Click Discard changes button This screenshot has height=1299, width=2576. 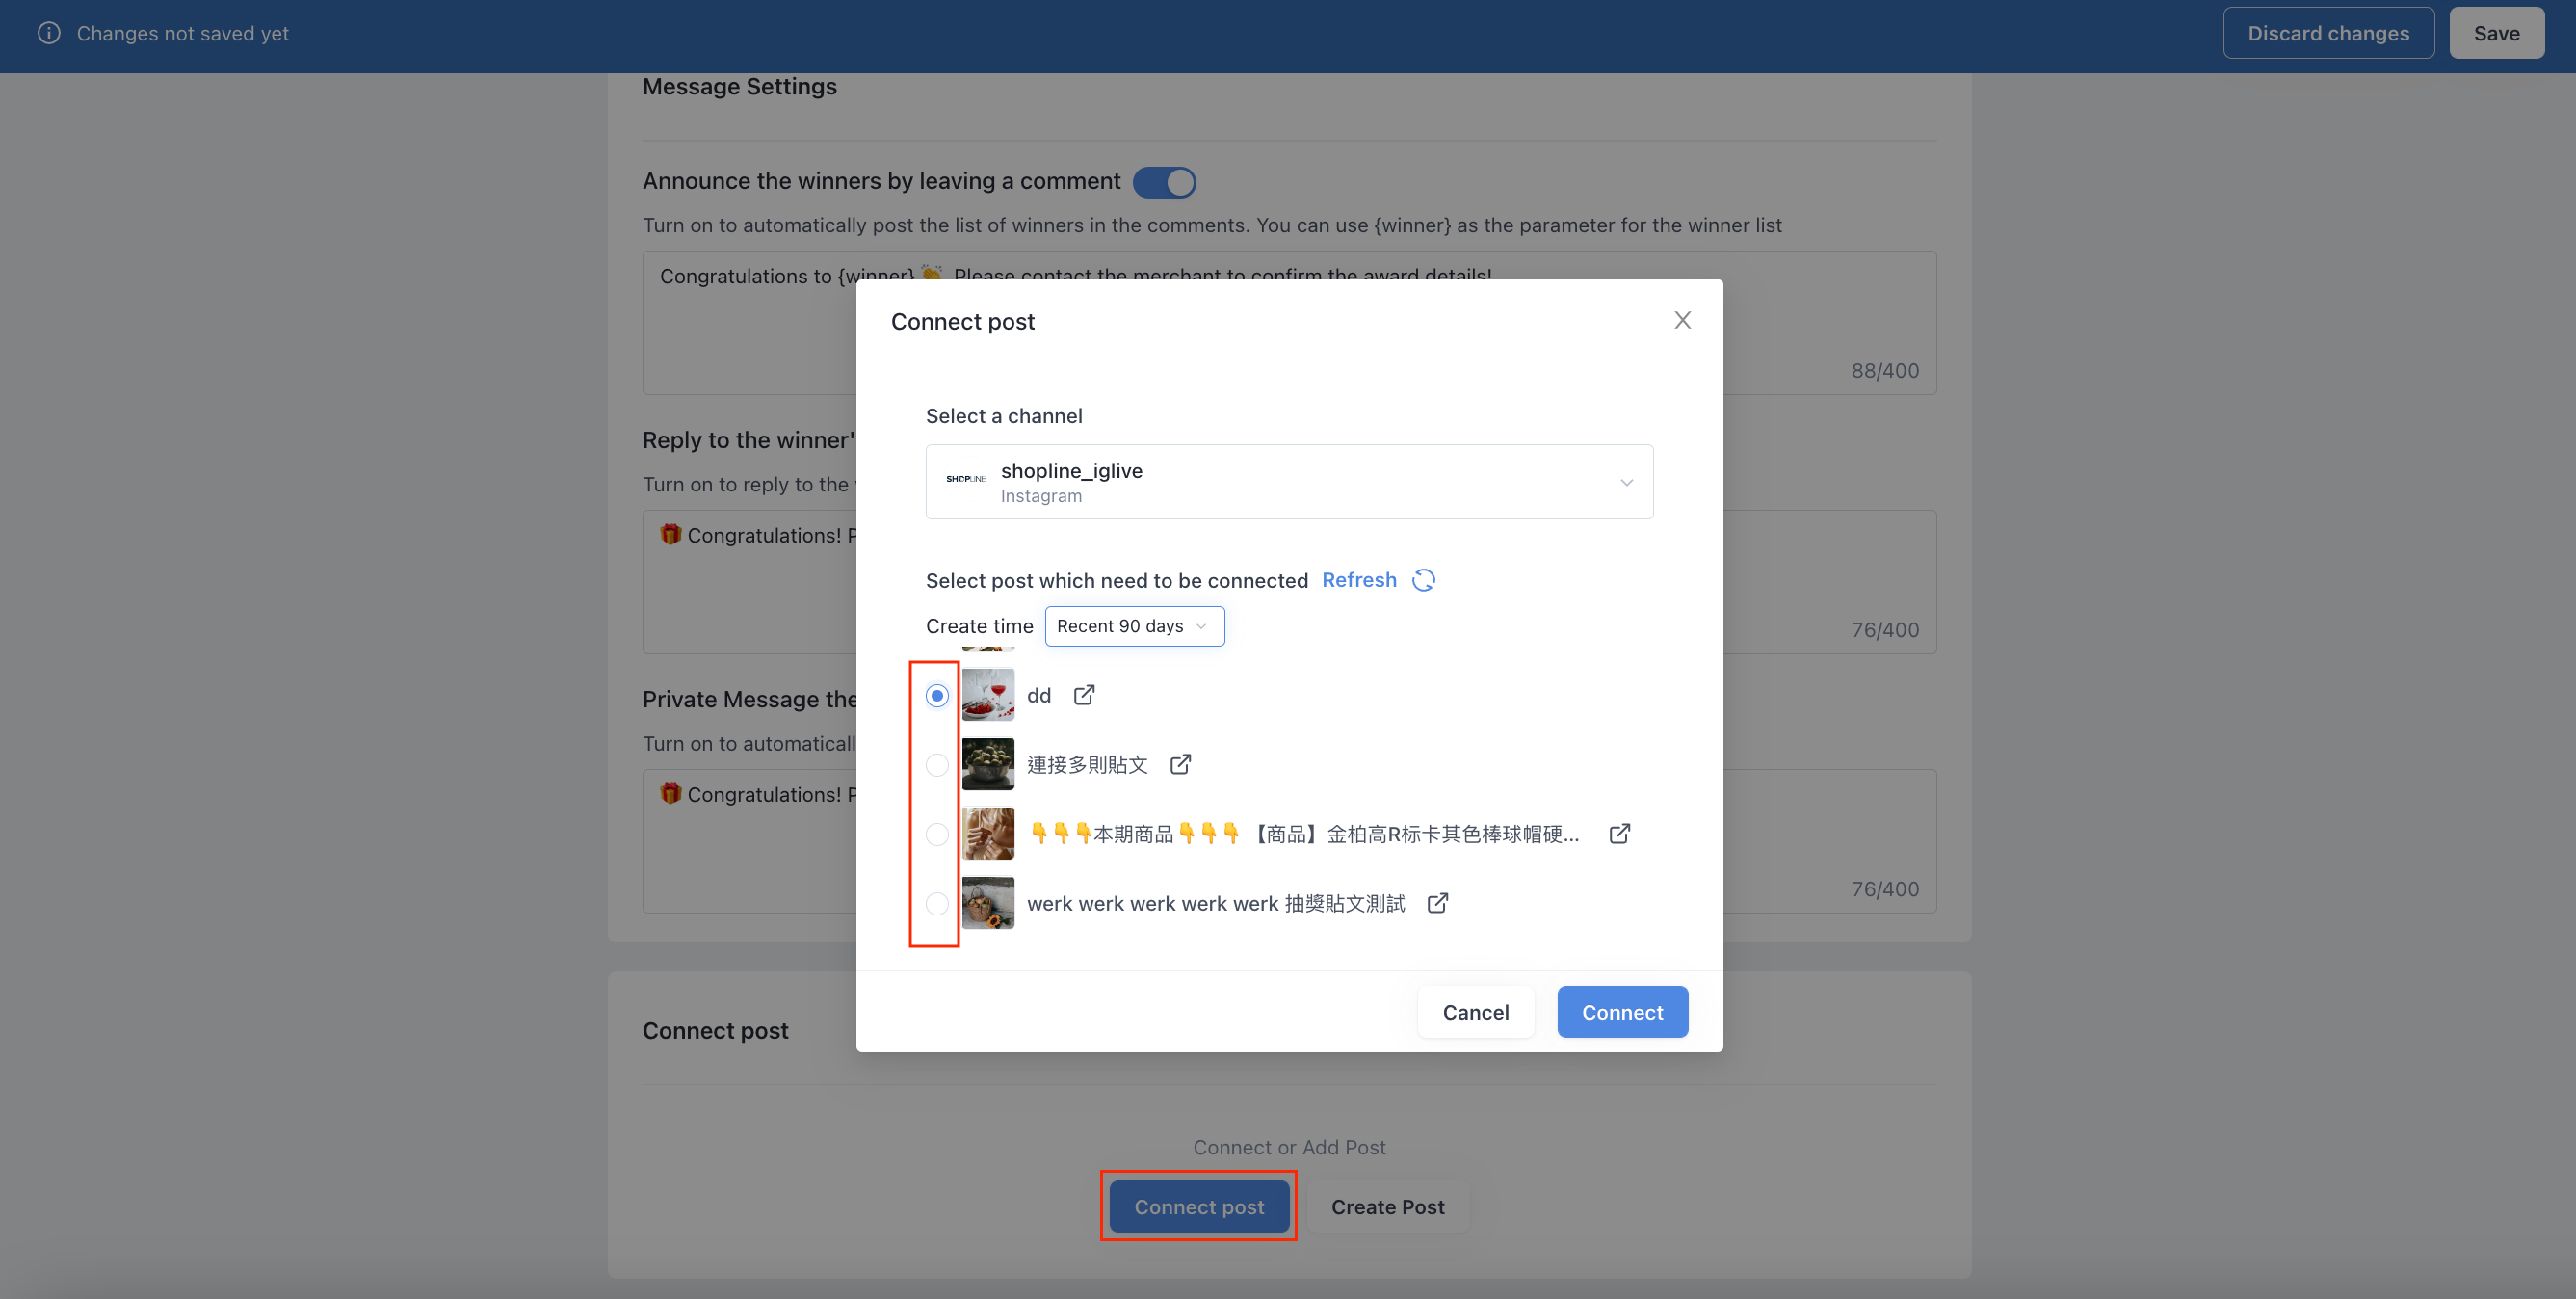click(2328, 33)
